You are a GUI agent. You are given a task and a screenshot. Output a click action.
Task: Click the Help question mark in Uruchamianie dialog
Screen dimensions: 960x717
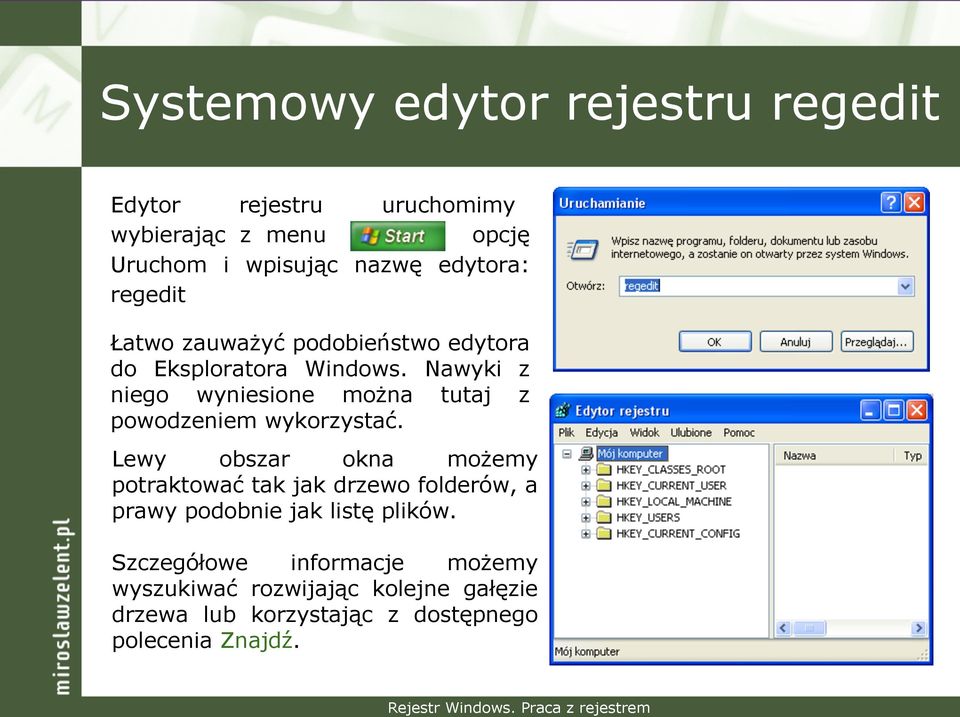(891, 203)
